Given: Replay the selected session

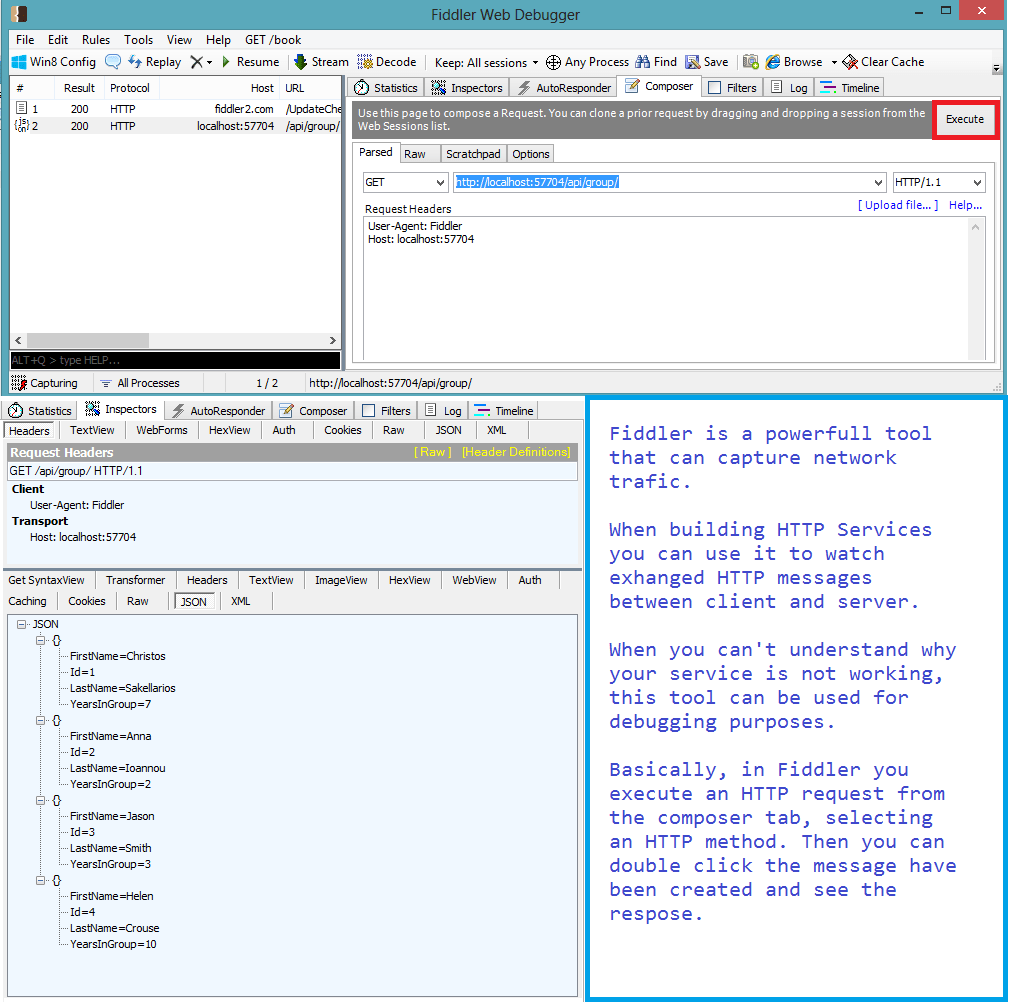Looking at the screenshot, I should 154,62.
